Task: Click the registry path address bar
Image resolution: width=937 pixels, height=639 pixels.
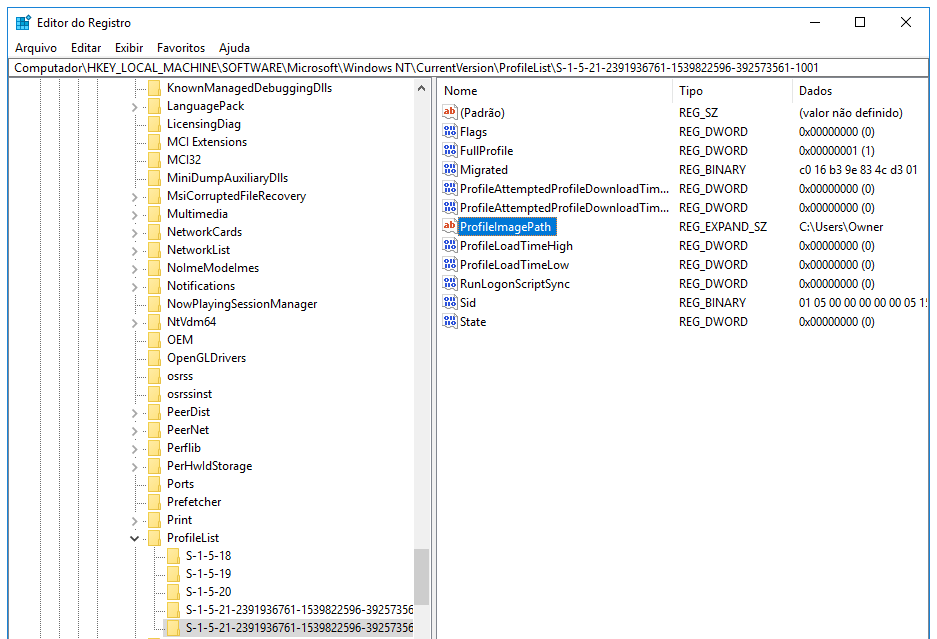Action: 468,68
